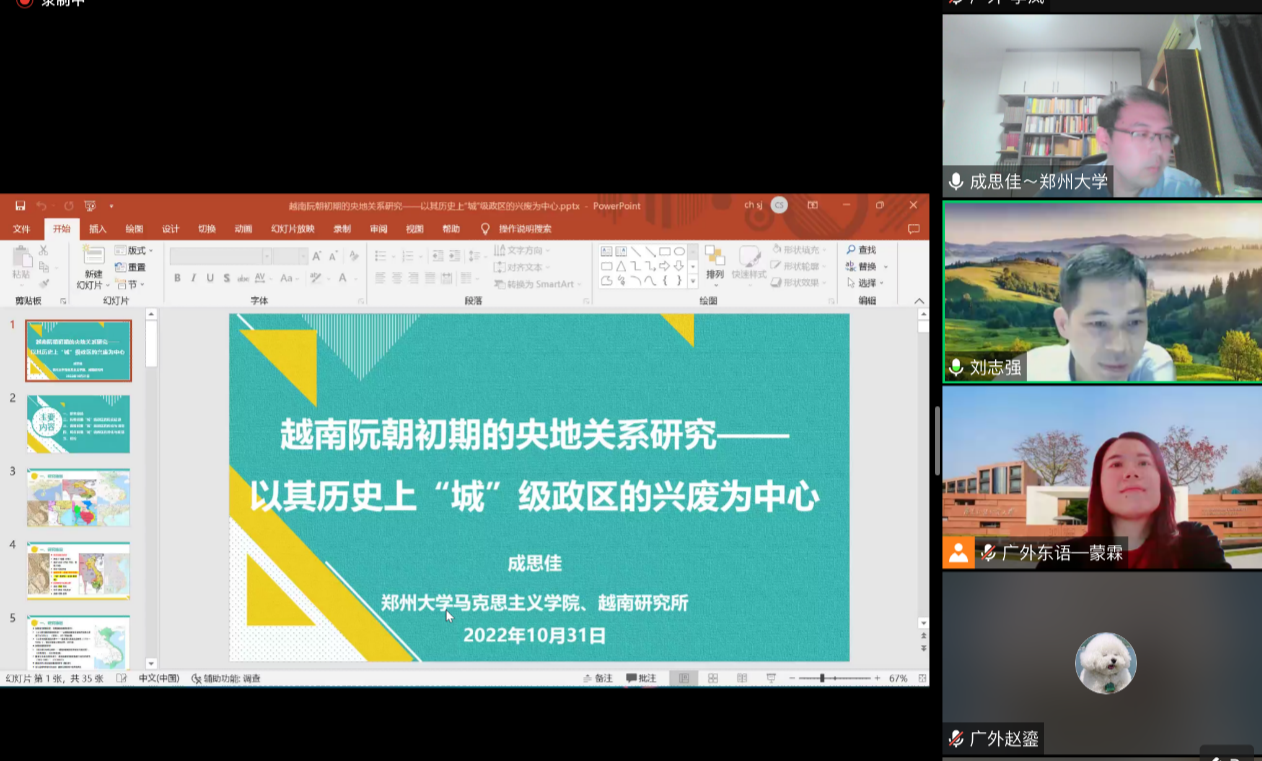The width and height of the screenshot is (1262, 761).
Task: Click the Save icon in the title bar
Action: pos(20,206)
